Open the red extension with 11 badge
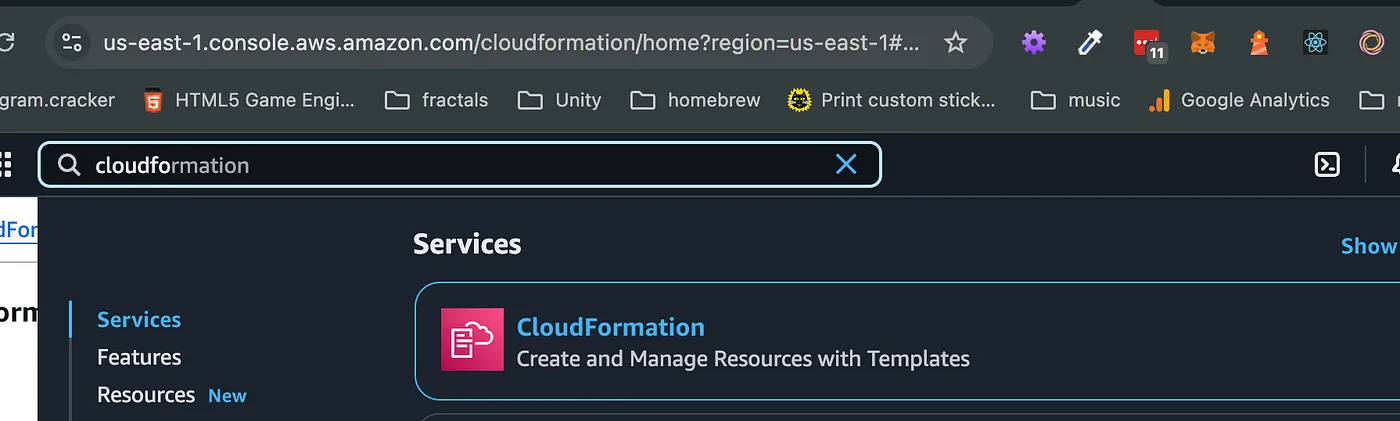1400x421 pixels. (1148, 44)
